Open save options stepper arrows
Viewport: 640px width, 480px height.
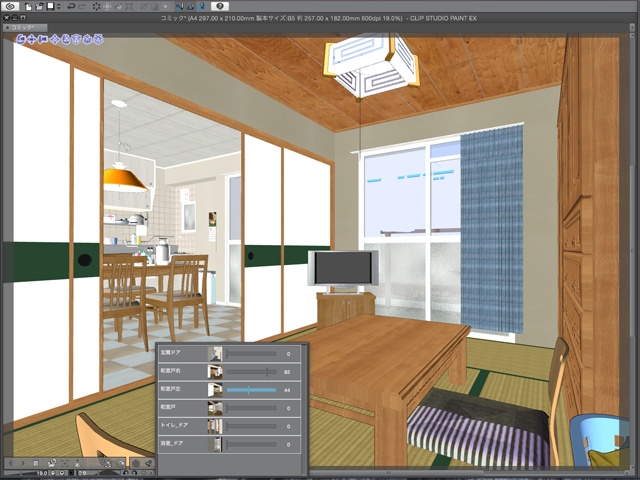tap(58, 7)
